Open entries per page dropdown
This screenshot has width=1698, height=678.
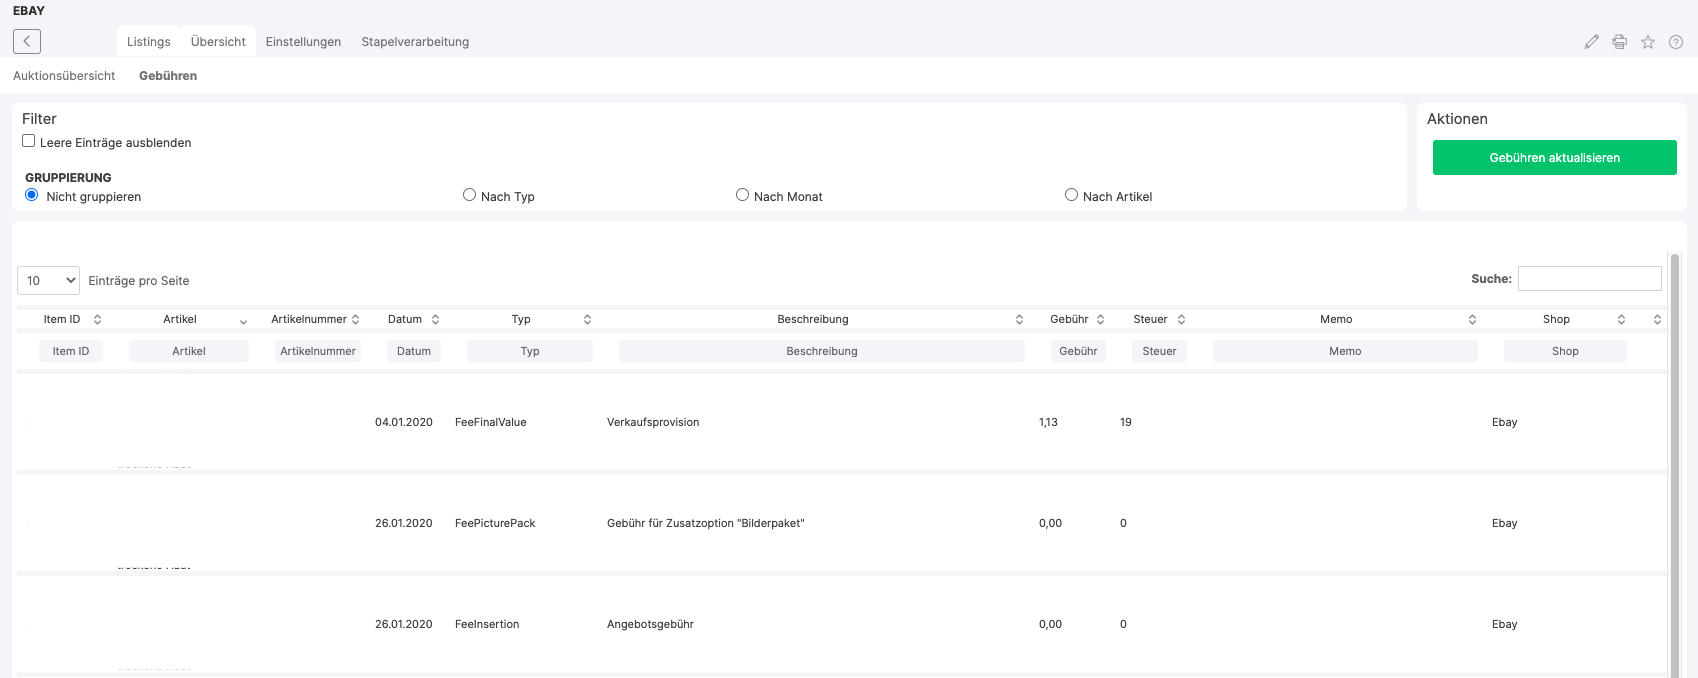[48, 281]
